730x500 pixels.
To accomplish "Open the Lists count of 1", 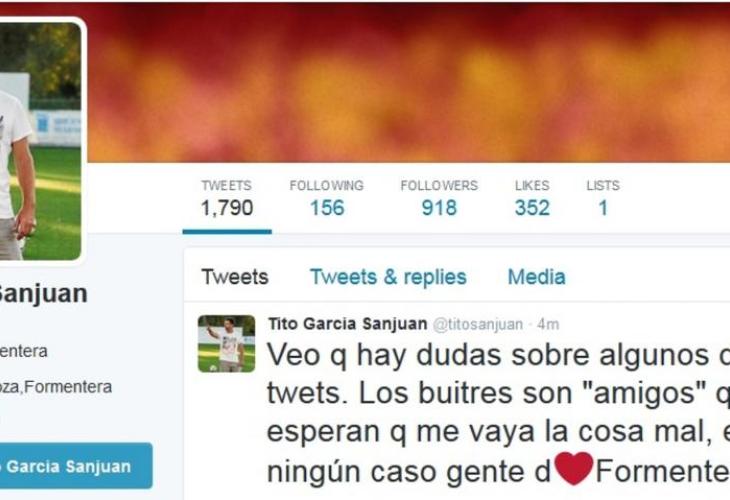I will (603, 198).
